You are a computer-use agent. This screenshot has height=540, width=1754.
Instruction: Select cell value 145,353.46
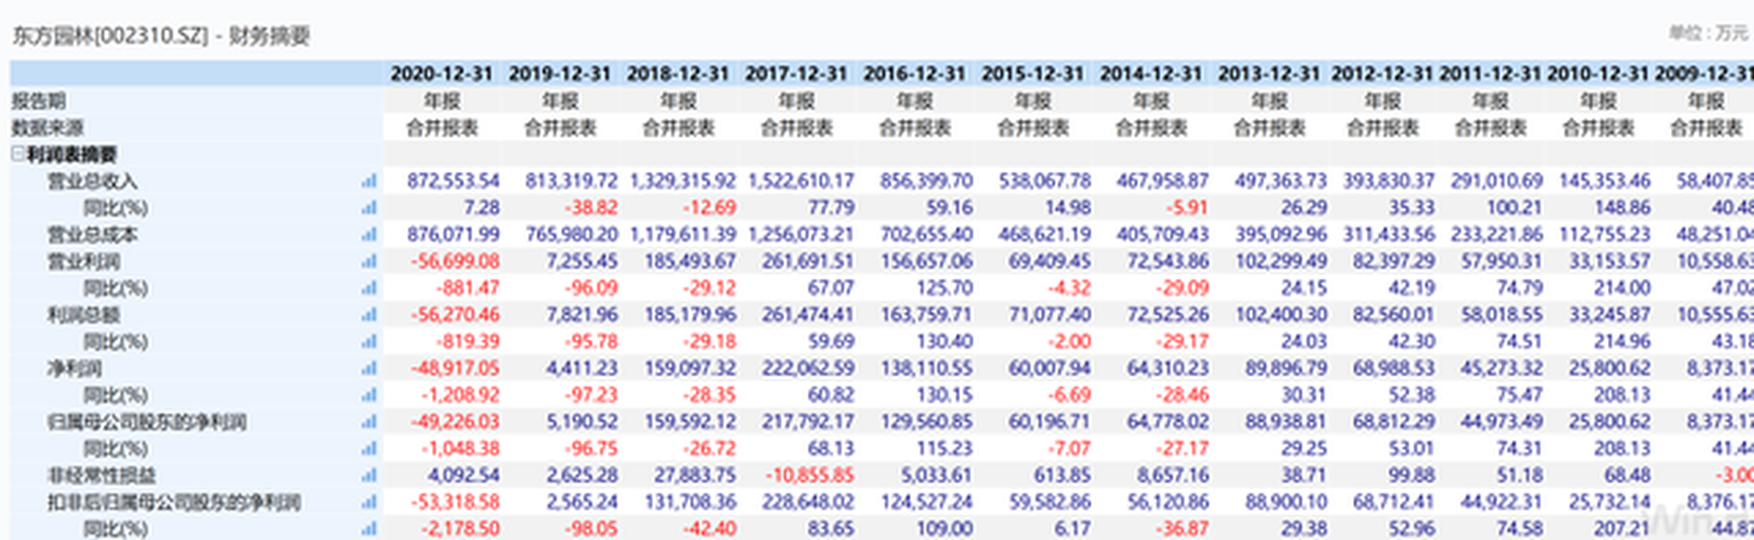1604,181
